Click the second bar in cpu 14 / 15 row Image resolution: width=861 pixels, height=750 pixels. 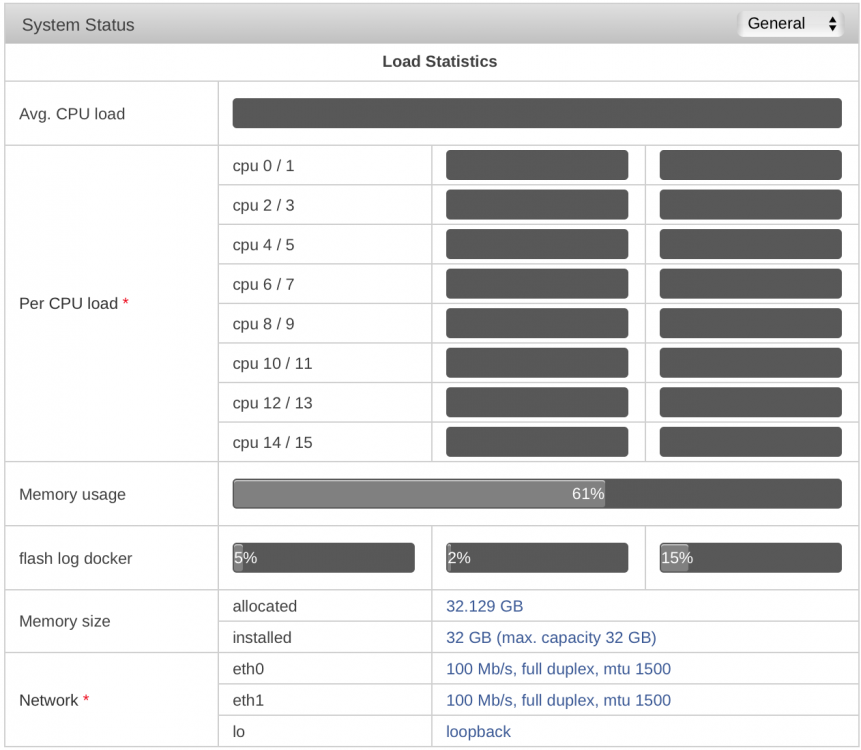(x=750, y=441)
